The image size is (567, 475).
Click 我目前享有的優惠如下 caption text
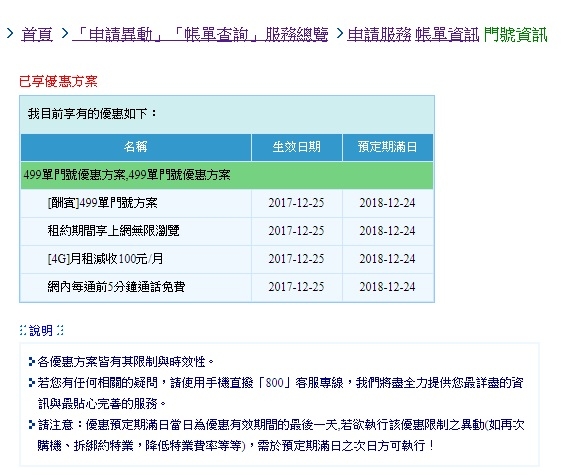point(93,114)
